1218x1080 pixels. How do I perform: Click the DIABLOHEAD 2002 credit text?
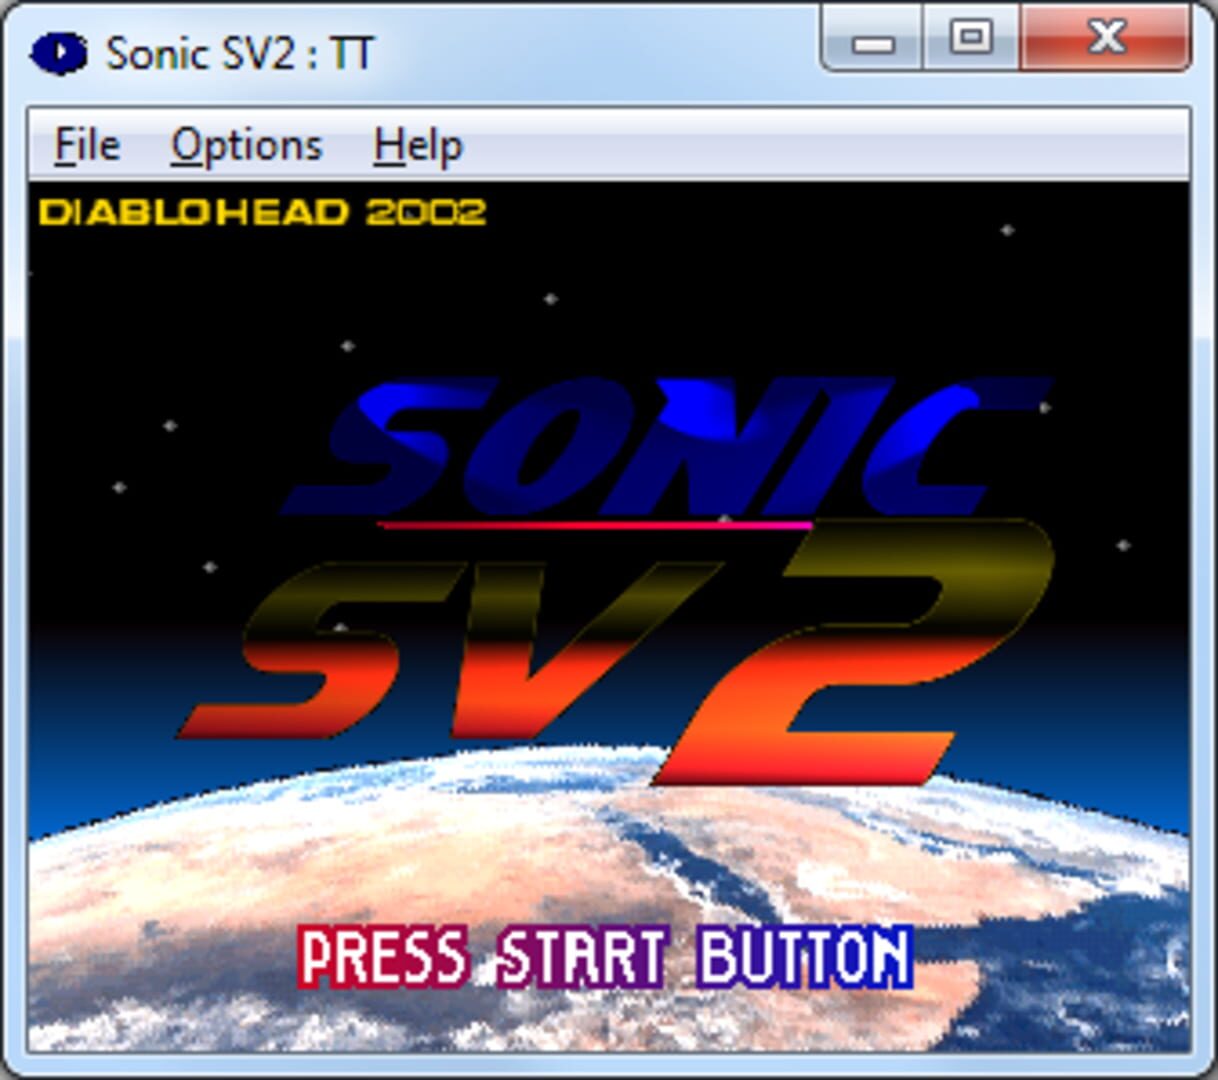click(x=262, y=210)
